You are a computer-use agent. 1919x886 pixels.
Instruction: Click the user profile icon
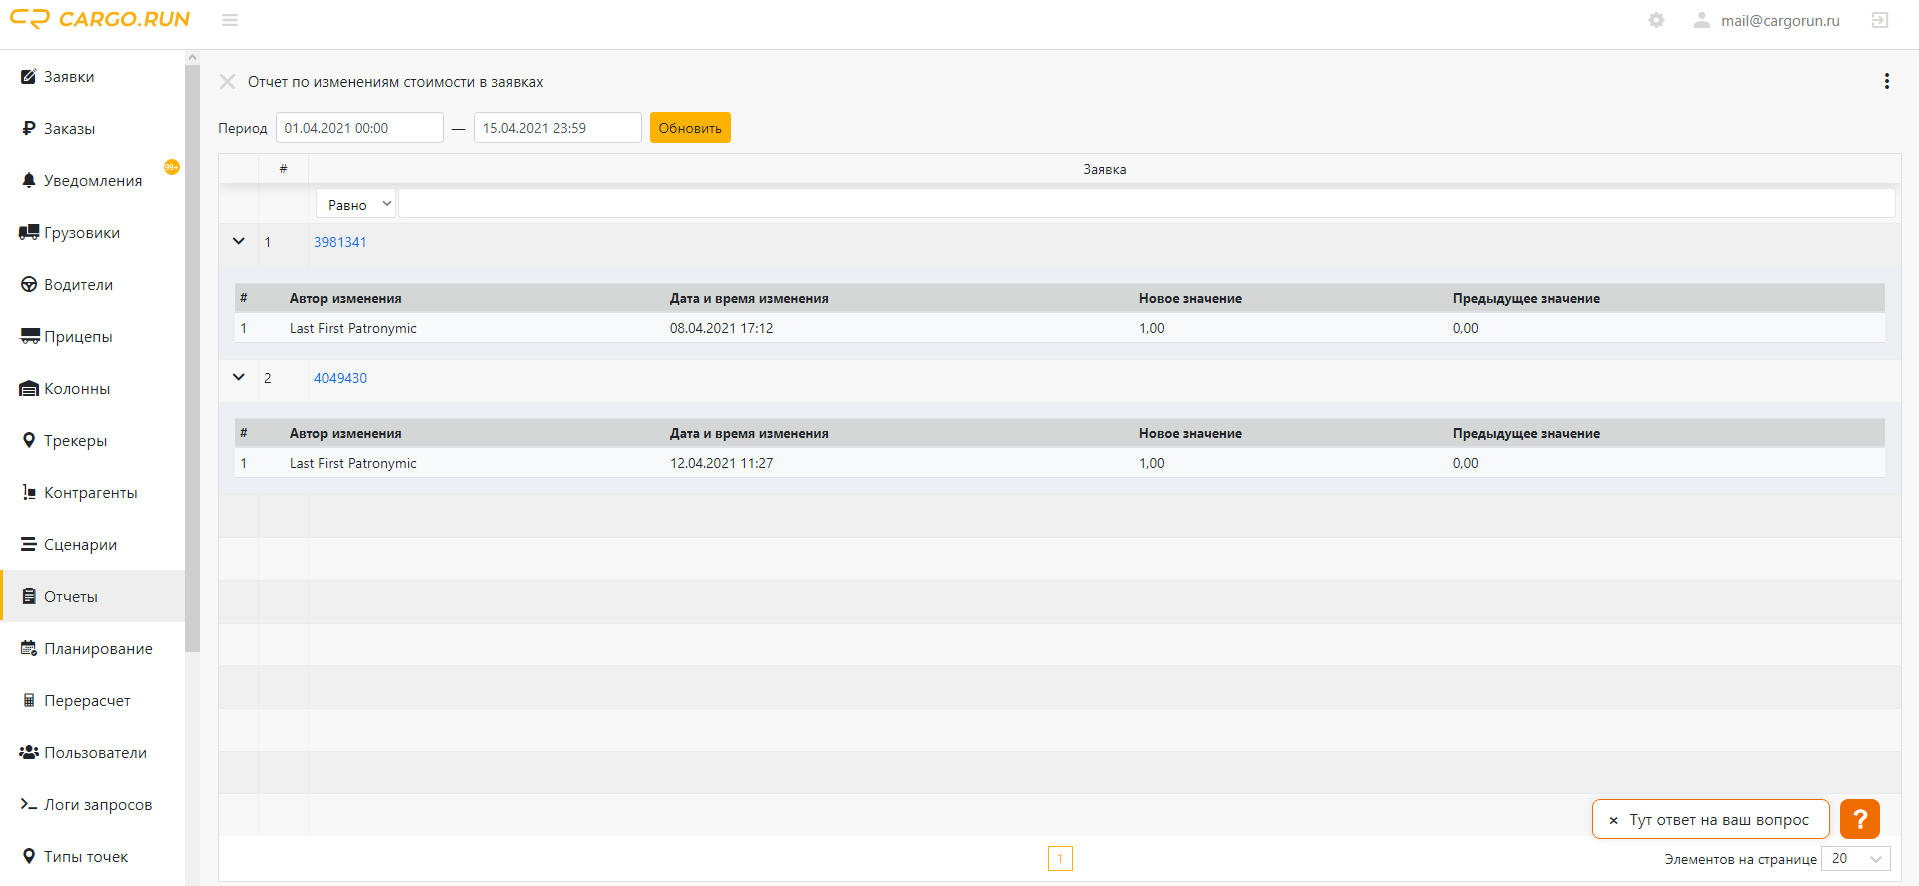point(1701,20)
